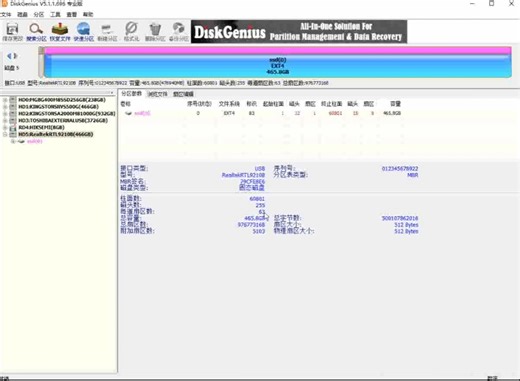Open the 查看 (View) menu
The image size is (520, 381).
click(72, 14)
